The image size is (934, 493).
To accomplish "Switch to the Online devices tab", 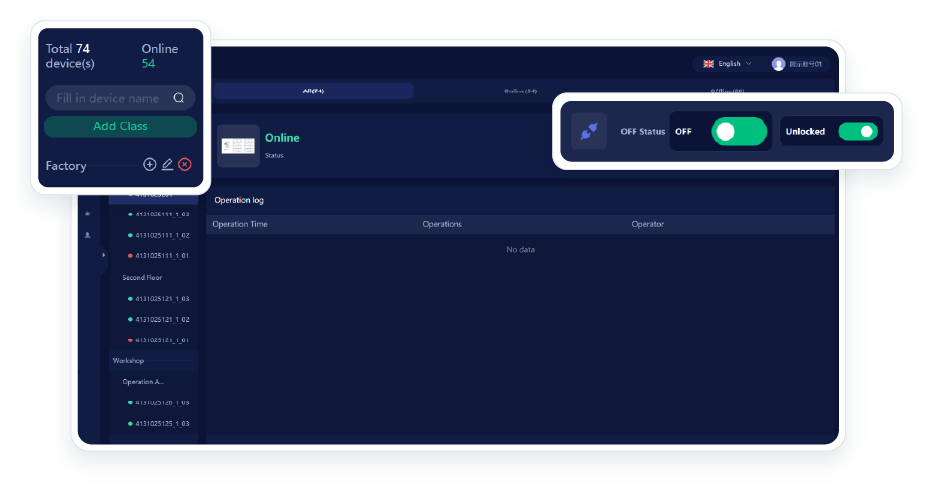I will [x=520, y=91].
